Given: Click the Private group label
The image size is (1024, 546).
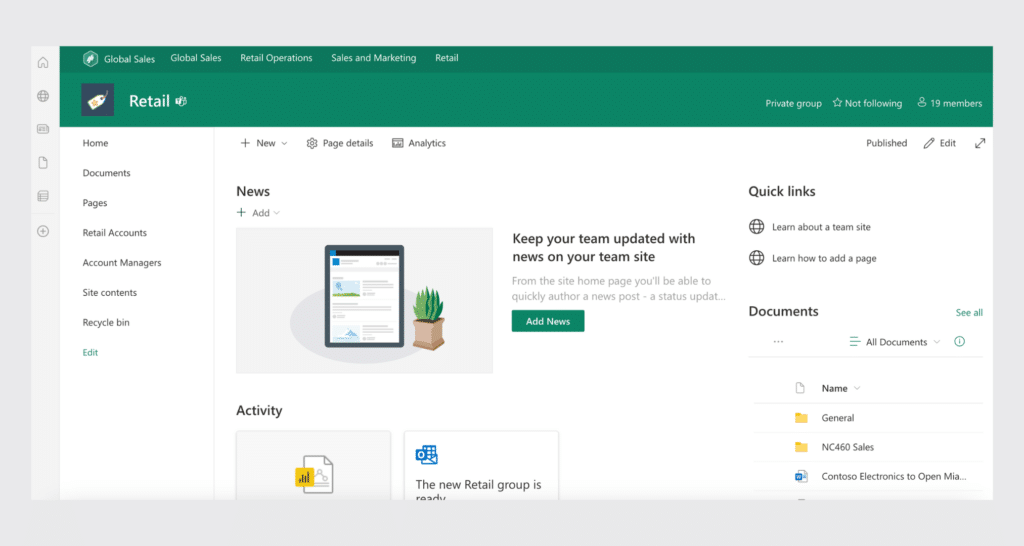Looking at the screenshot, I should 793,103.
